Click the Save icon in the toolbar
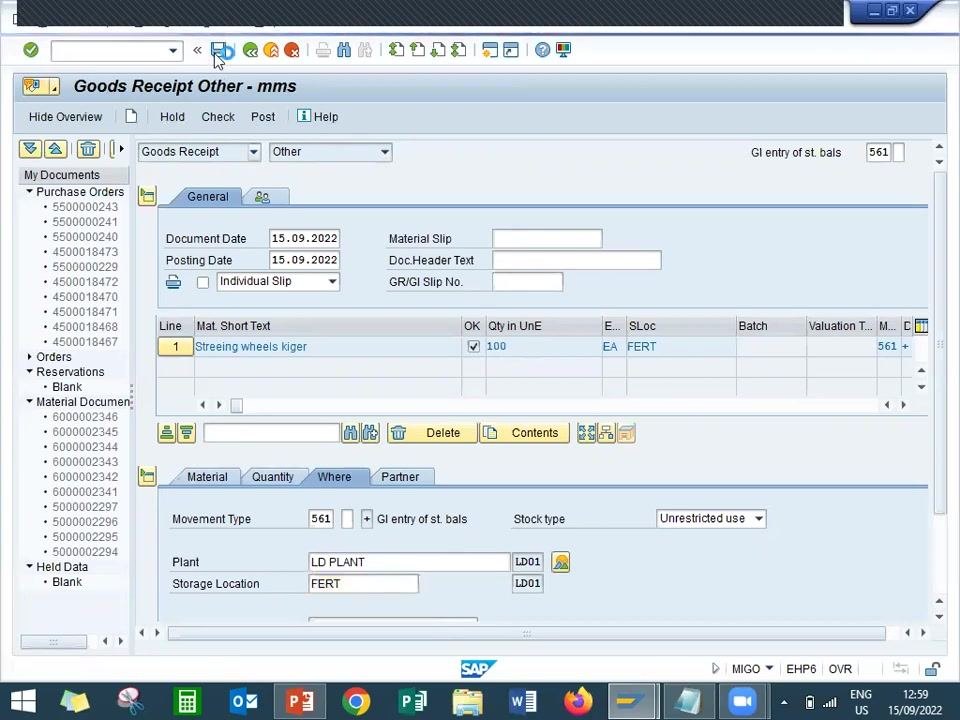This screenshot has height=720, width=960. click(219, 50)
